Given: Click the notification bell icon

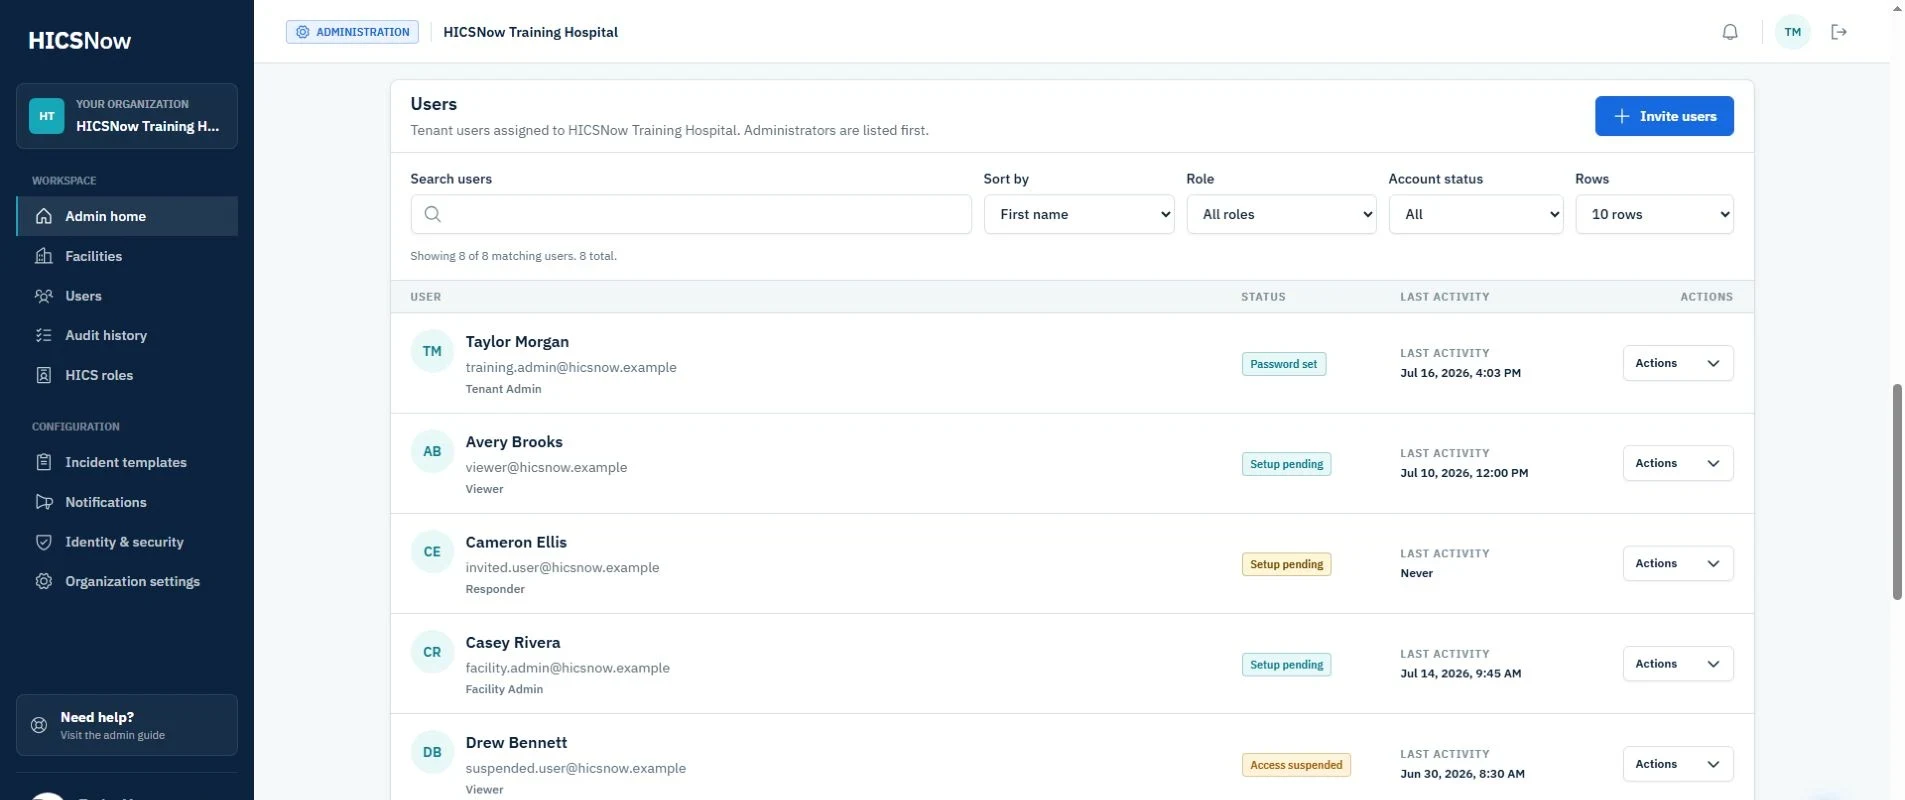Looking at the screenshot, I should tap(1730, 32).
